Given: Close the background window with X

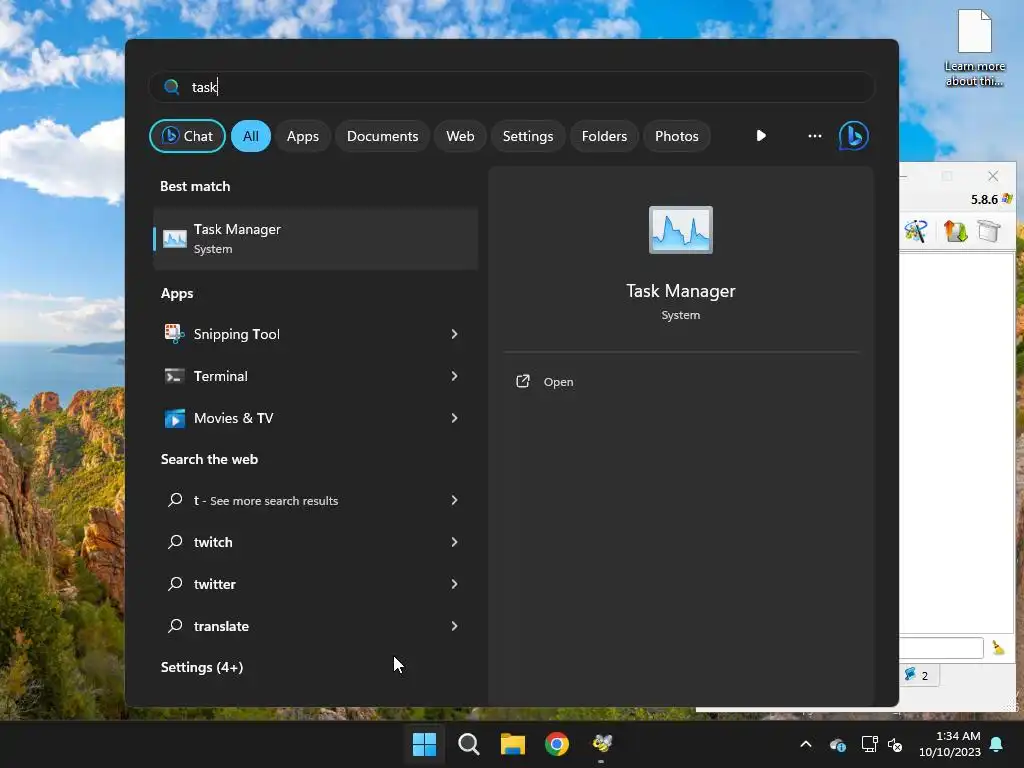Looking at the screenshot, I should tap(993, 176).
